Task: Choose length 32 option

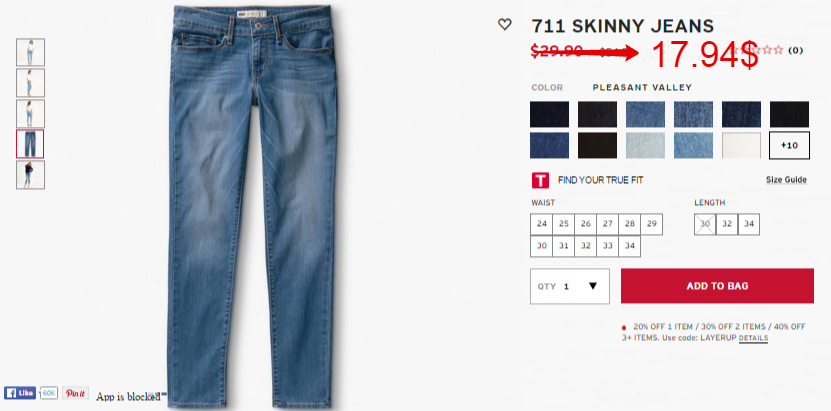Action: coord(727,224)
